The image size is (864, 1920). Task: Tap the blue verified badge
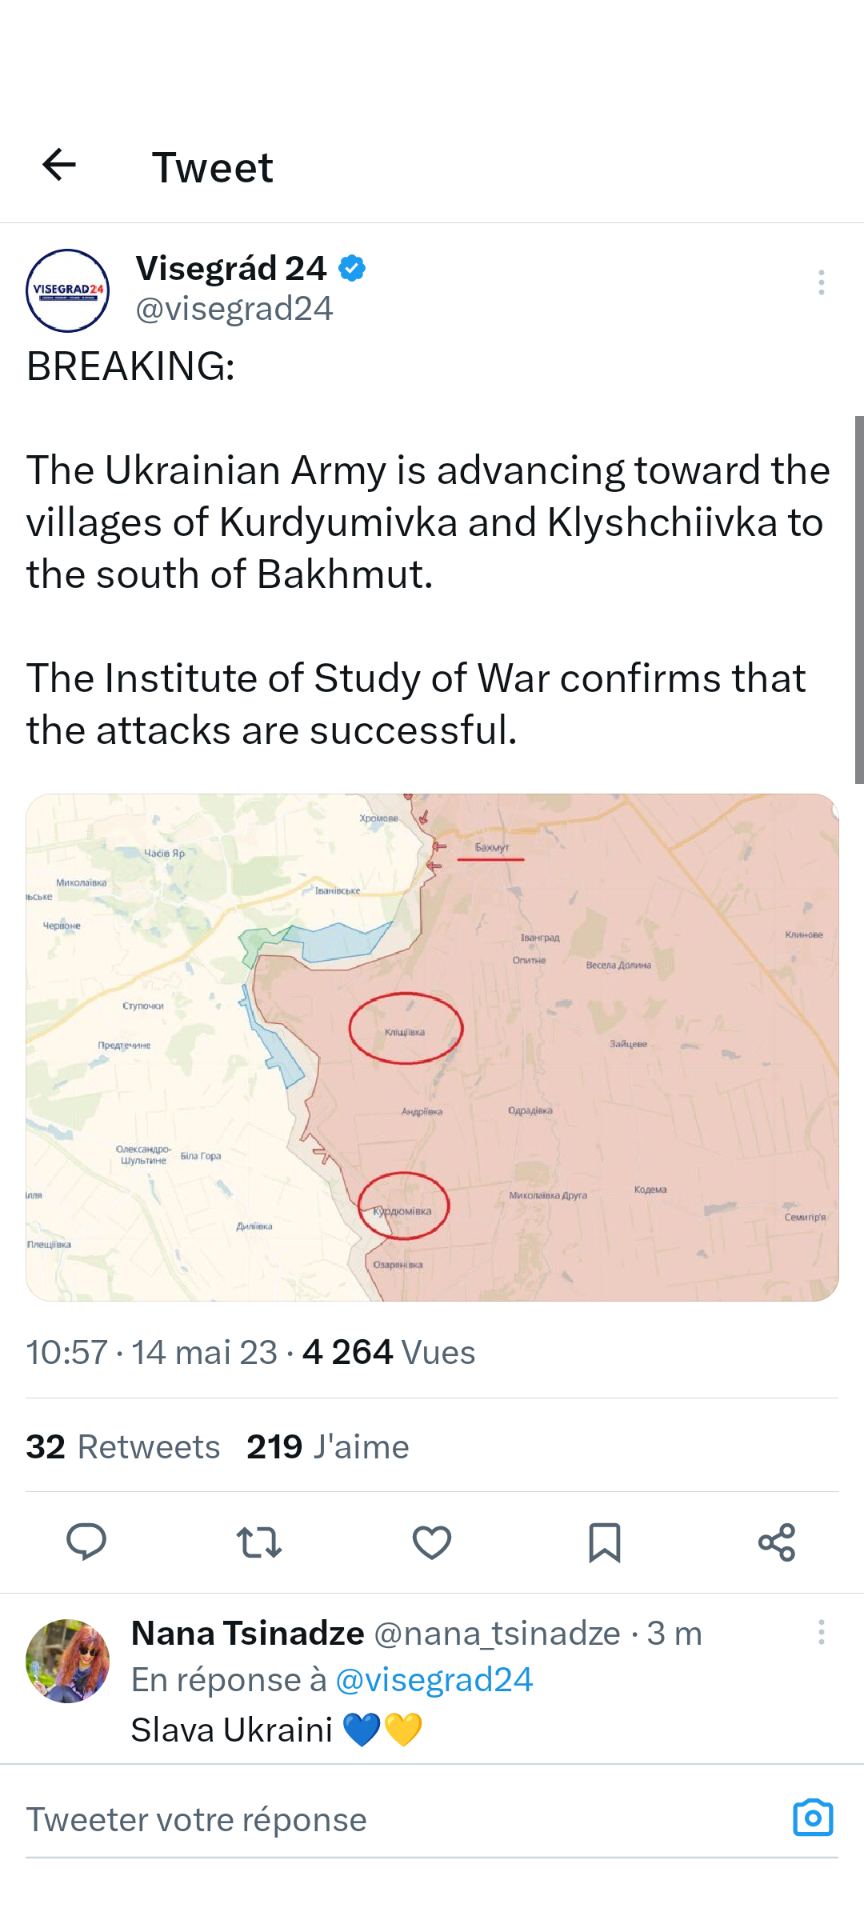(352, 268)
